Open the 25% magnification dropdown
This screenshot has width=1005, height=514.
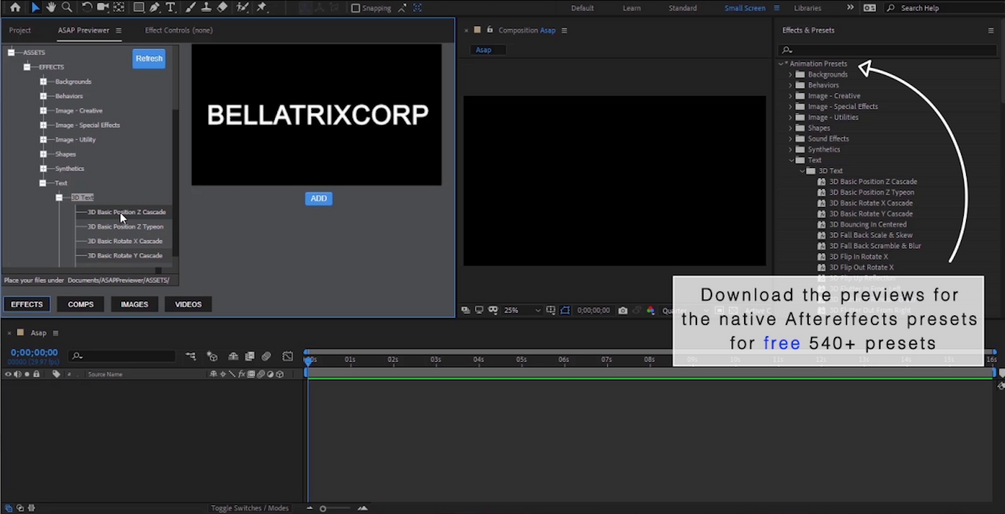click(x=522, y=310)
